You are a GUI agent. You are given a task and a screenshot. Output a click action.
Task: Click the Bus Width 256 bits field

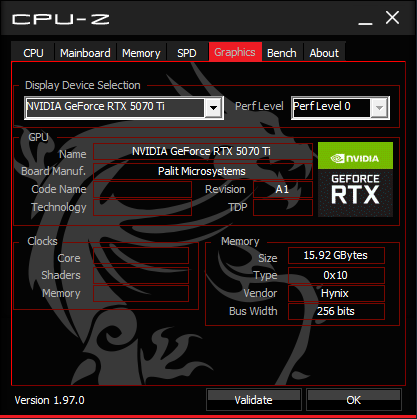click(x=336, y=311)
